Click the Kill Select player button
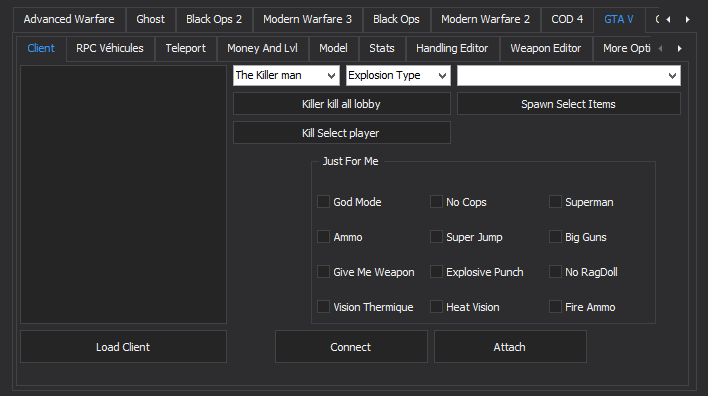 tap(342, 133)
